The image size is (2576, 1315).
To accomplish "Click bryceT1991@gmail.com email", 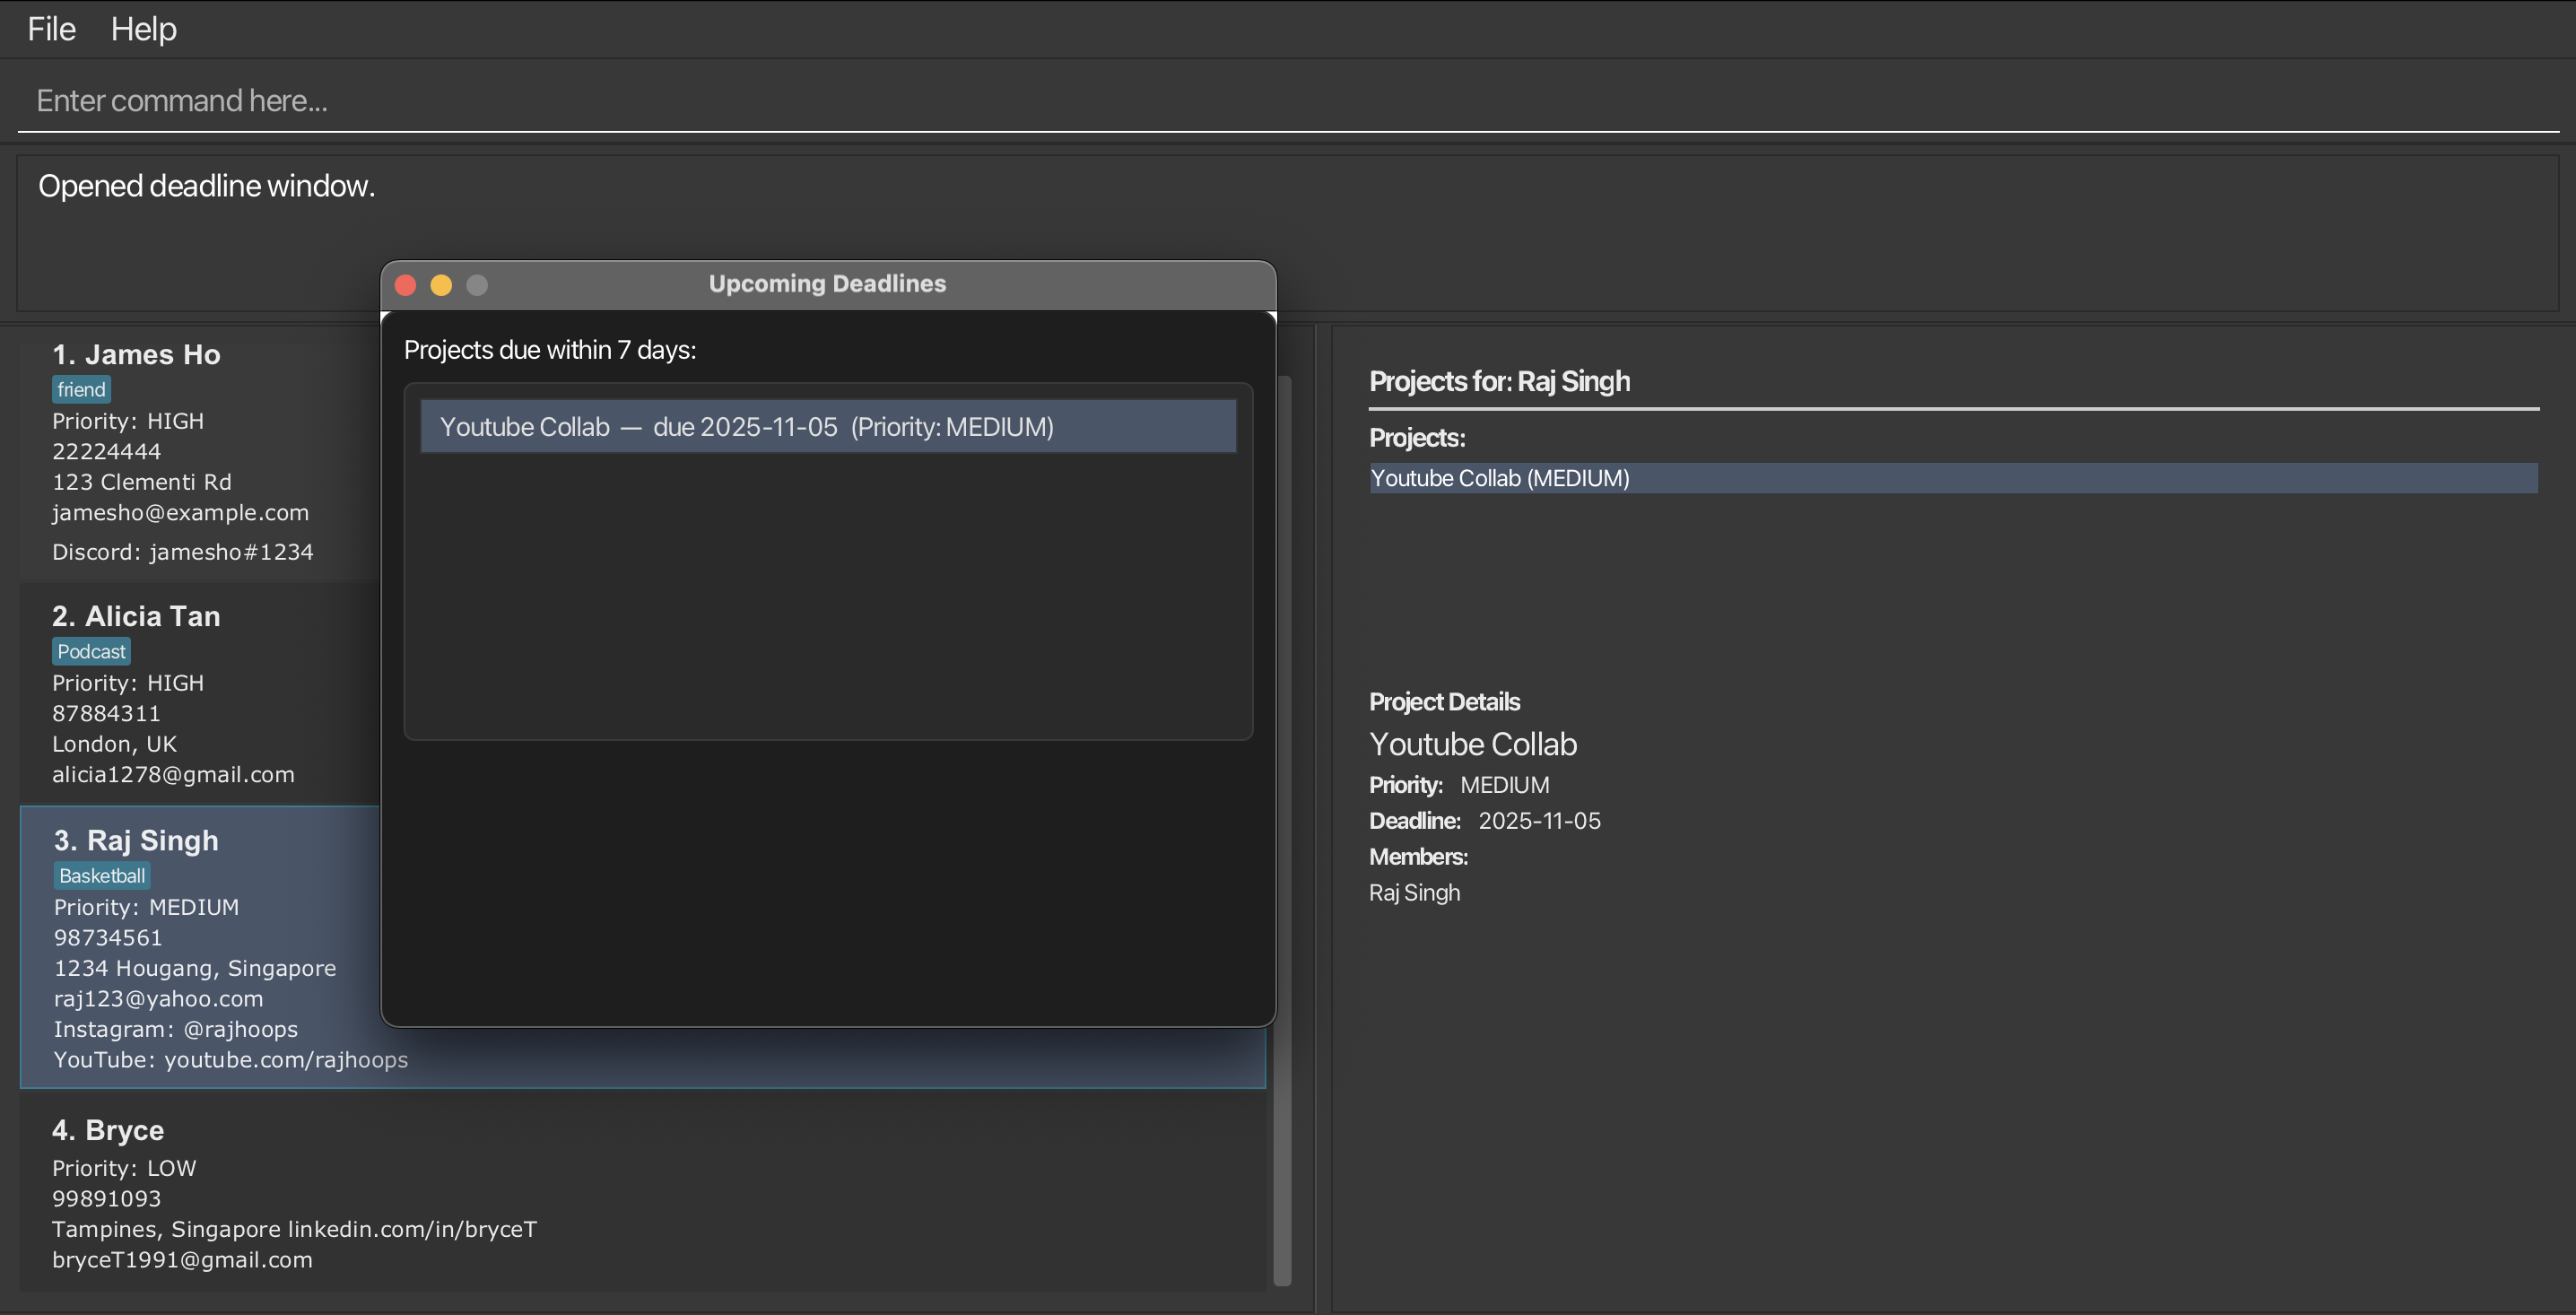I will click(182, 1259).
